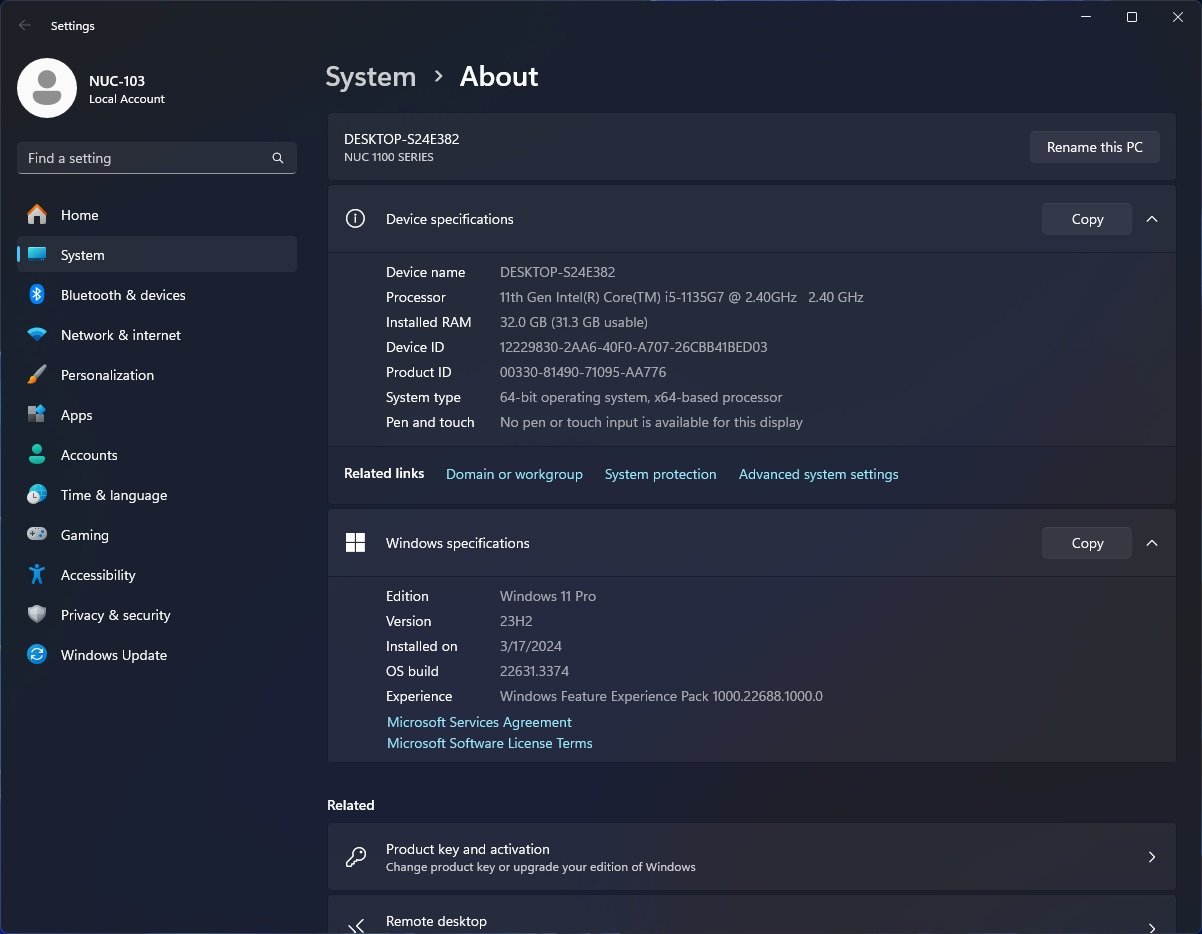Open the Remote desktop row arrow

click(x=1152, y=927)
